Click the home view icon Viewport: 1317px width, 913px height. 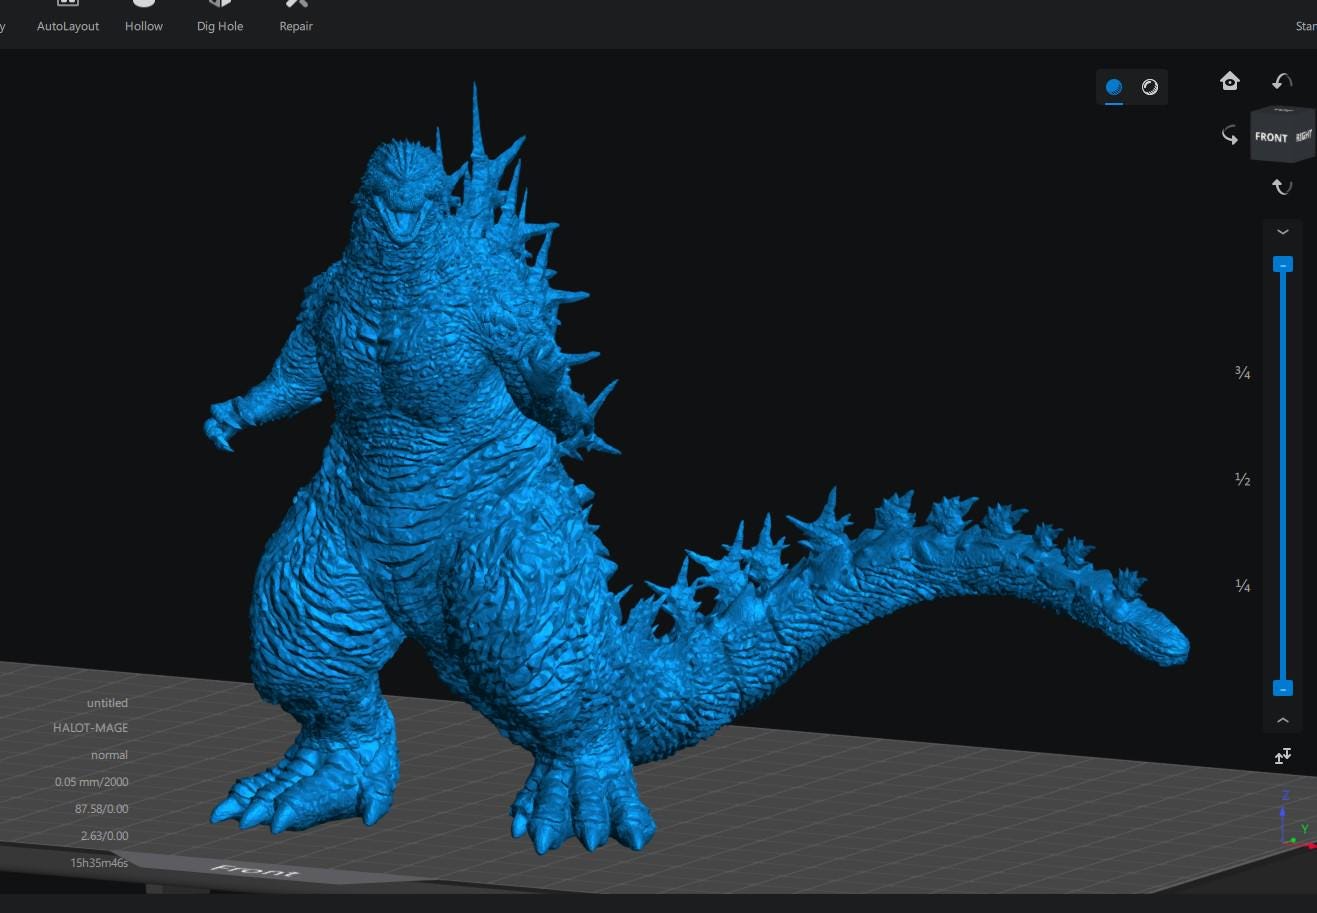click(1229, 81)
